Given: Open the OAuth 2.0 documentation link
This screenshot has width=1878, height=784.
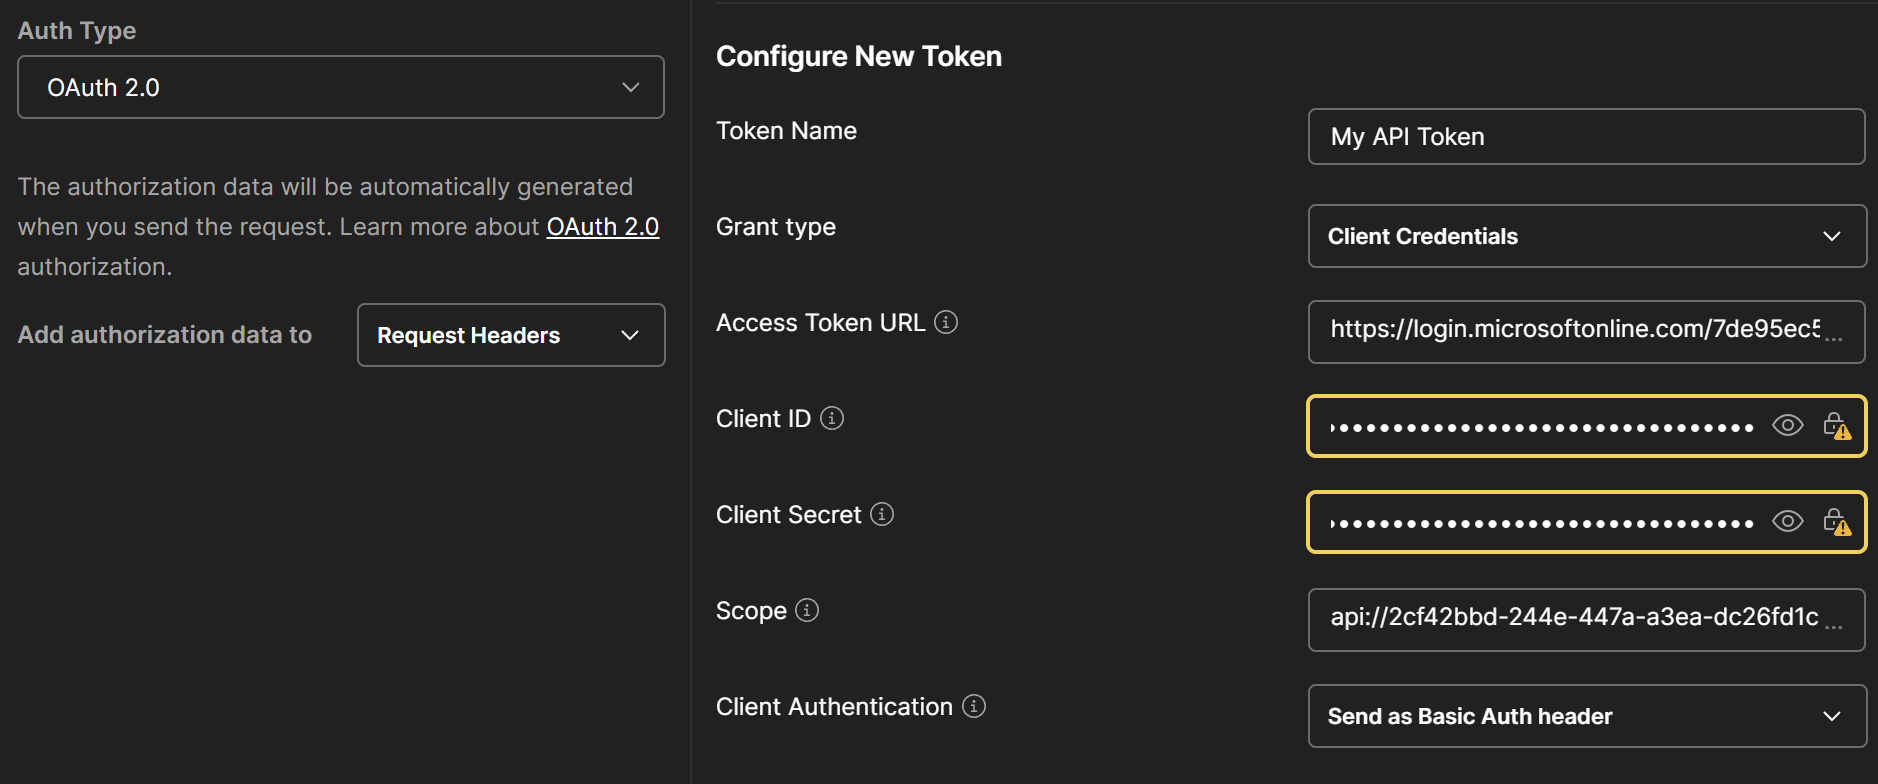Looking at the screenshot, I should [602, 227].
